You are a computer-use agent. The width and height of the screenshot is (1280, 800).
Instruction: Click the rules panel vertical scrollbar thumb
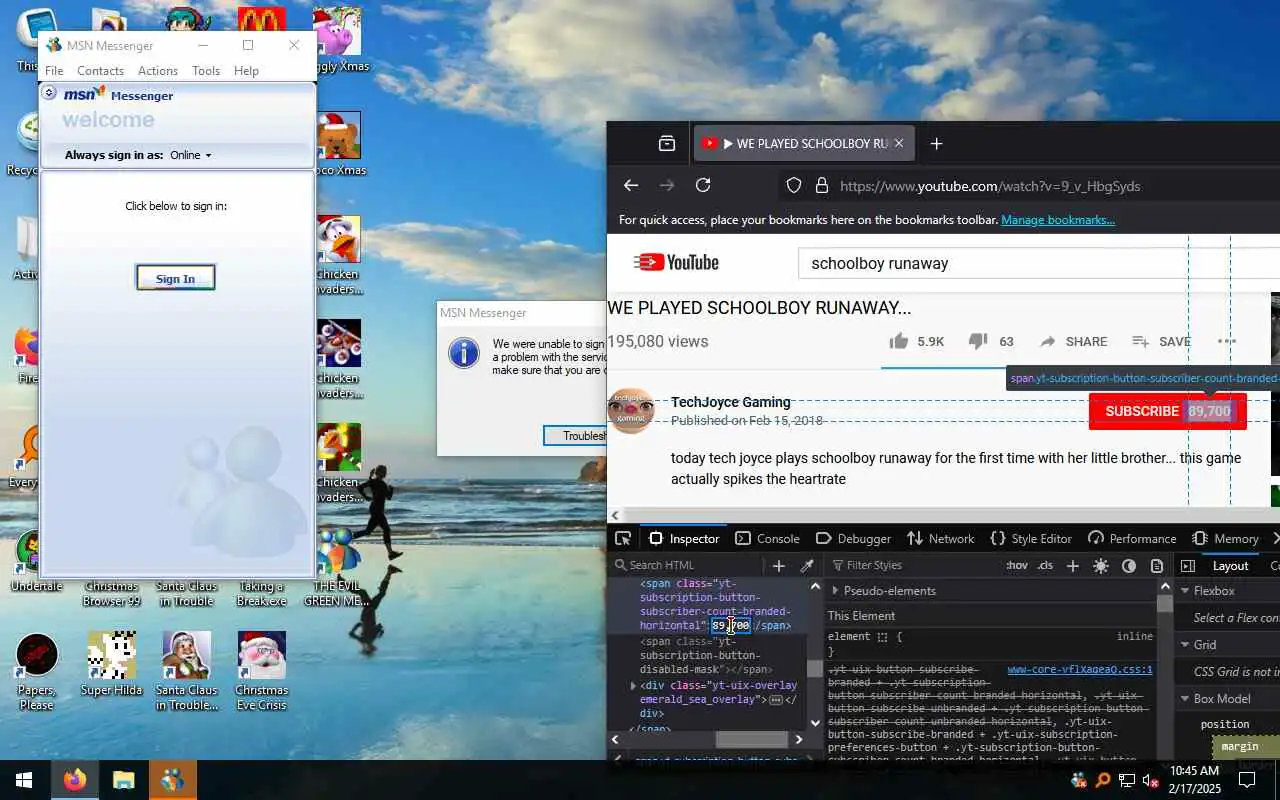pos(1165,603)
